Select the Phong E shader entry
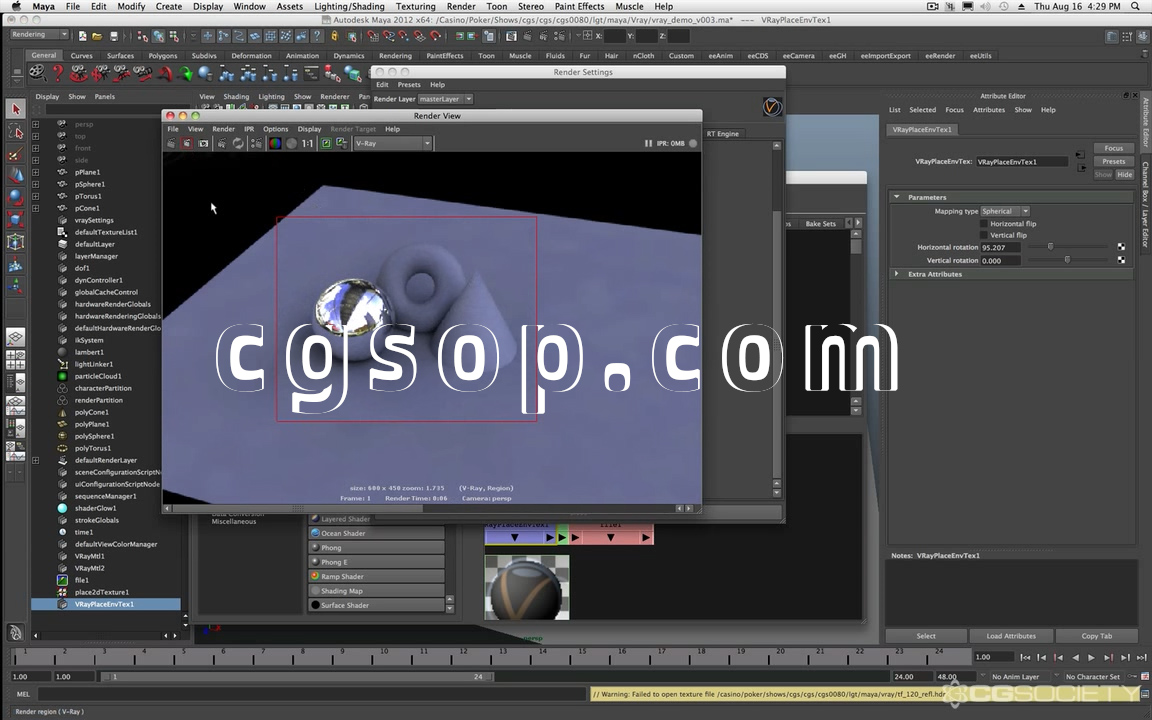 376,562
